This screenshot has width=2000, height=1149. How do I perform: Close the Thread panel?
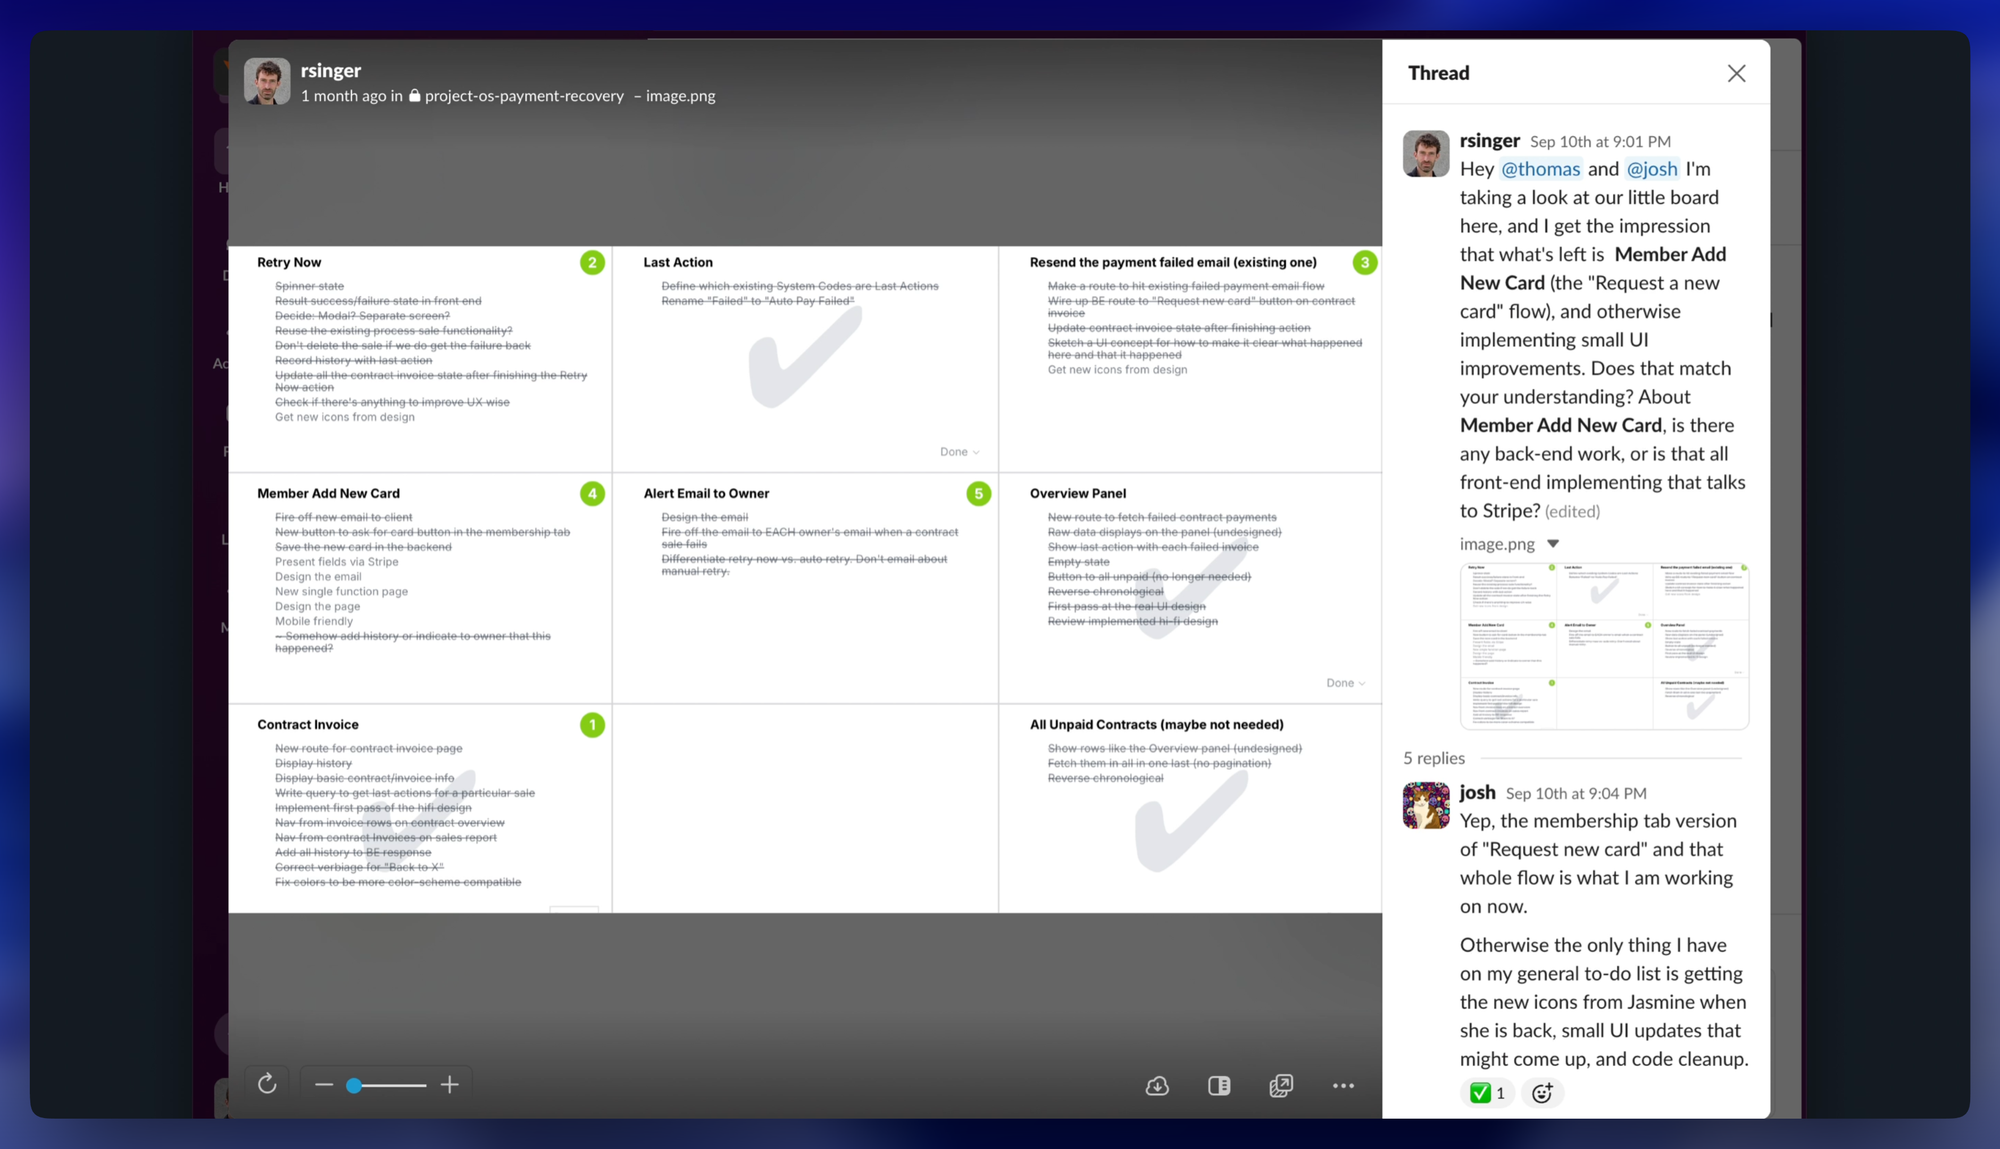pyautogui.click(x=1736, y=73)
